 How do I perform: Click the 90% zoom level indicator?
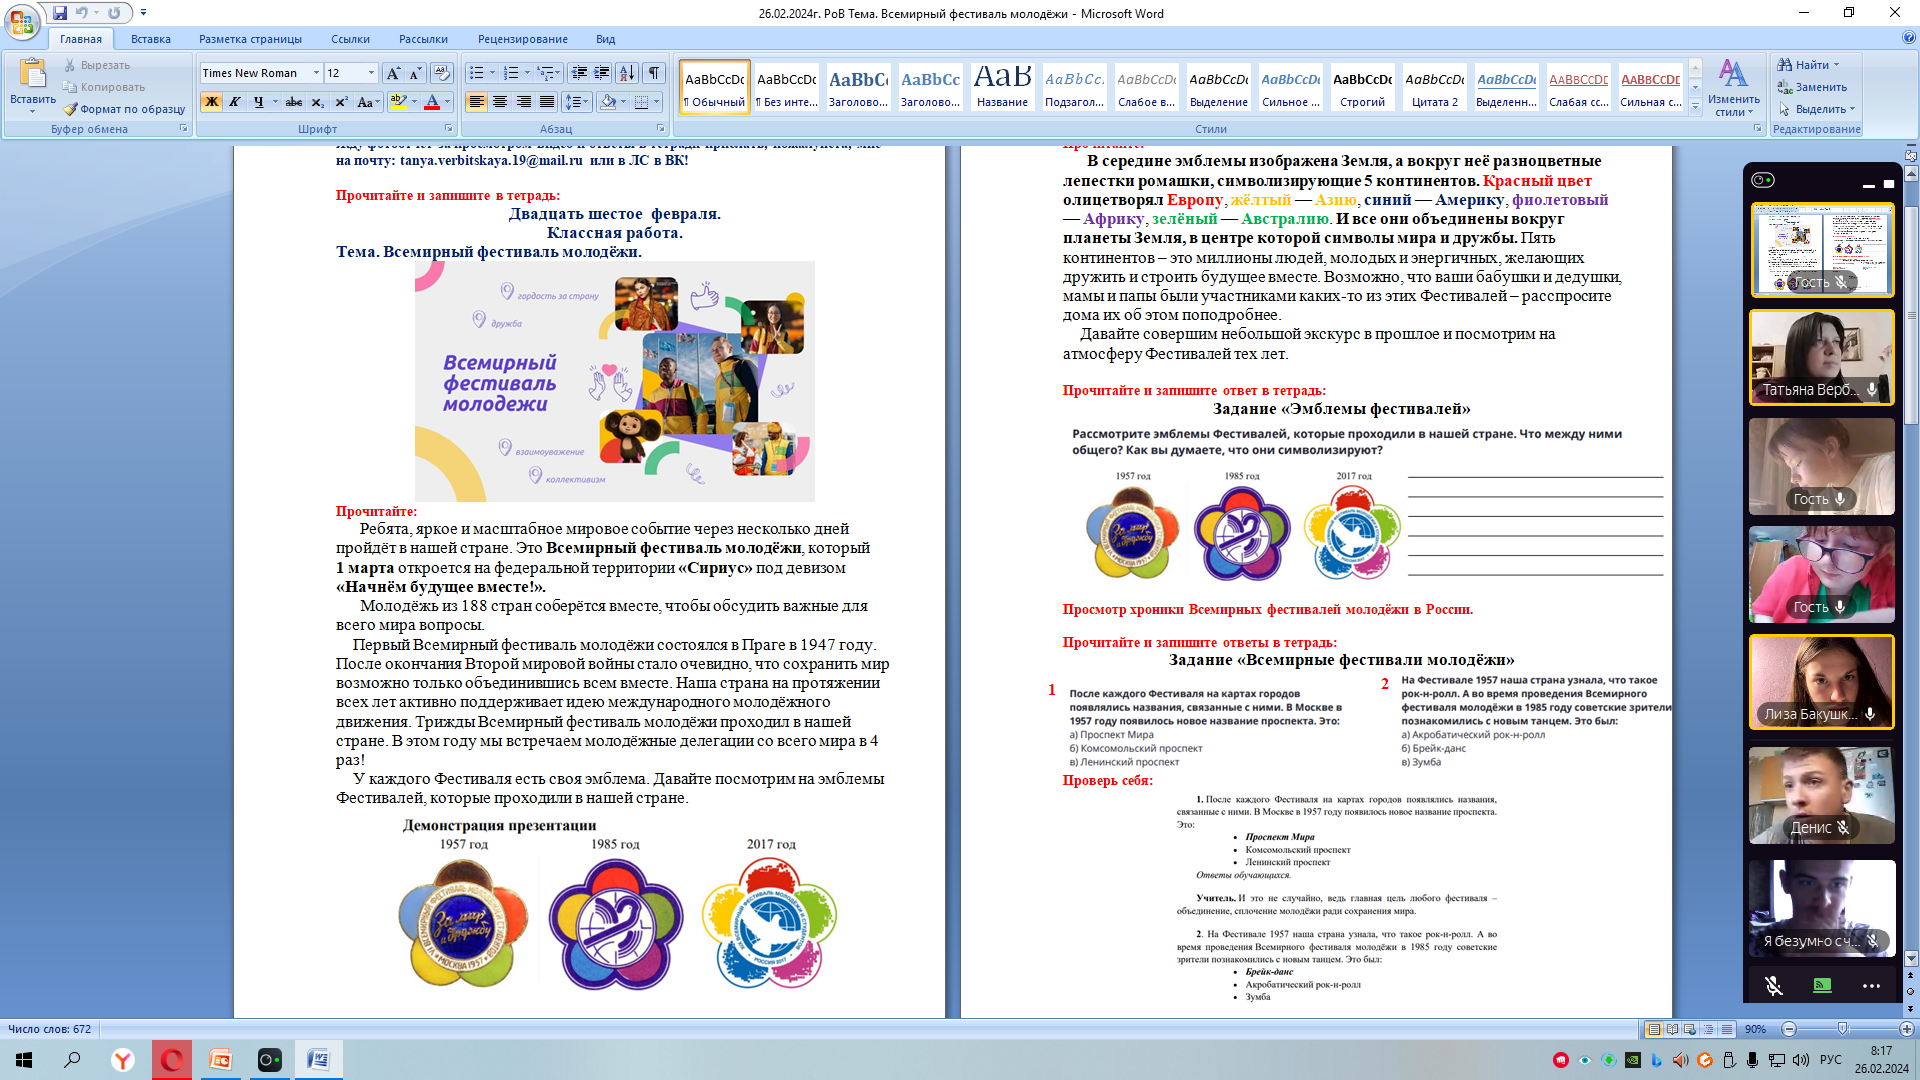coord(1755,1029)
